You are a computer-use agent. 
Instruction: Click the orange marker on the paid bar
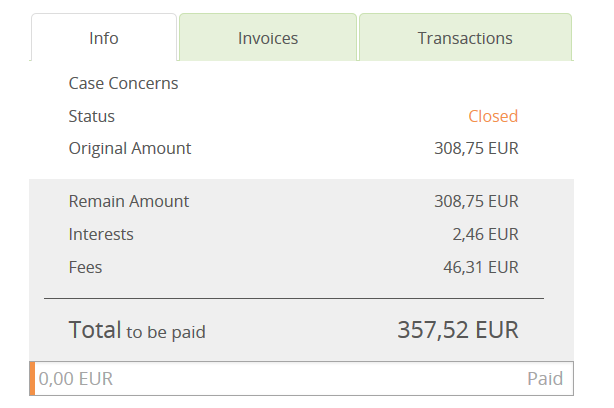32,378
